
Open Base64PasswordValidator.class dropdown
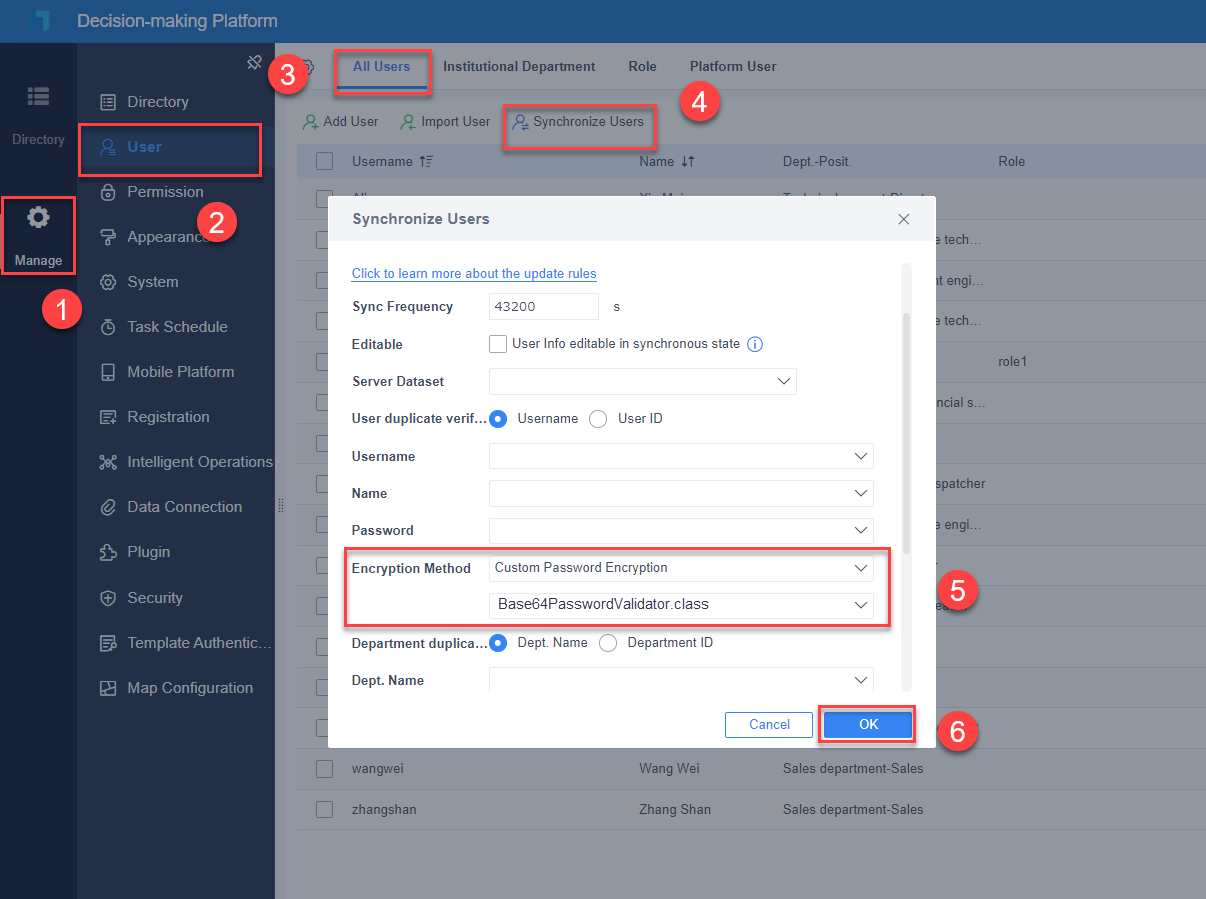click(x=681, y=605)
